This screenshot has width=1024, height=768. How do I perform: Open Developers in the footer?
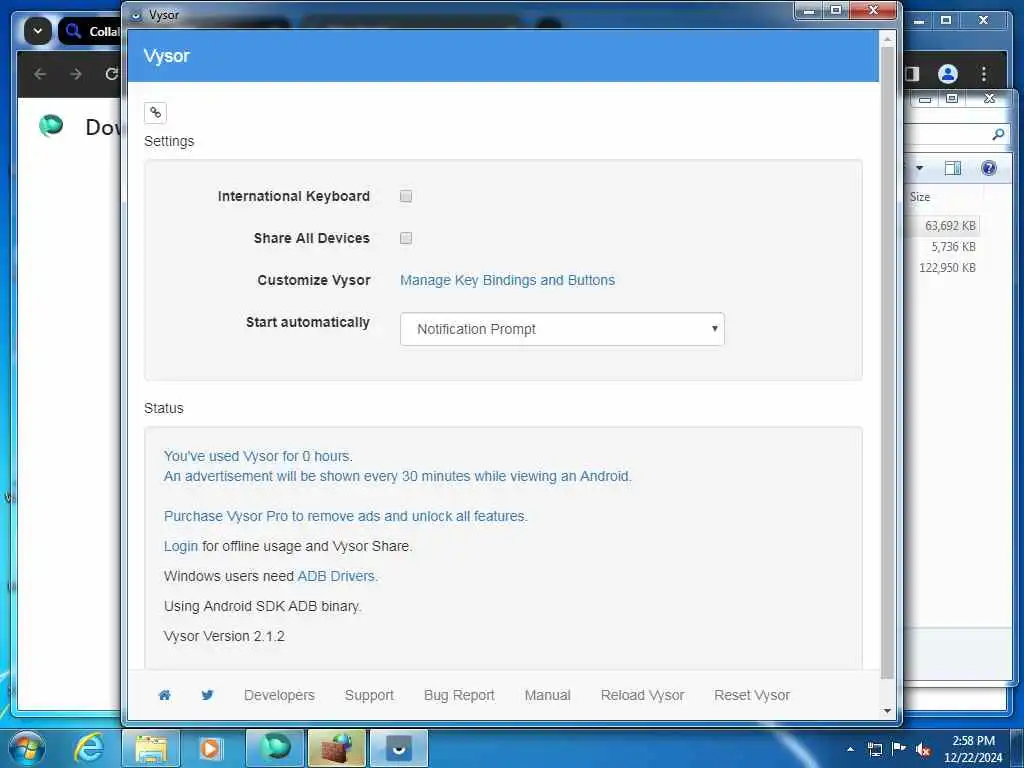(279, 695)
